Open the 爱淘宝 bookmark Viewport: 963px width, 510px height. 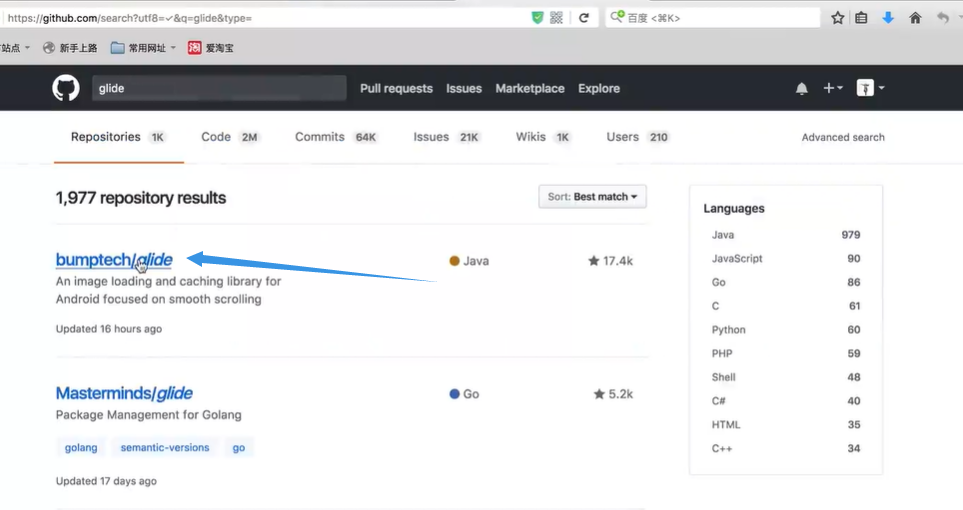[211, 48]
